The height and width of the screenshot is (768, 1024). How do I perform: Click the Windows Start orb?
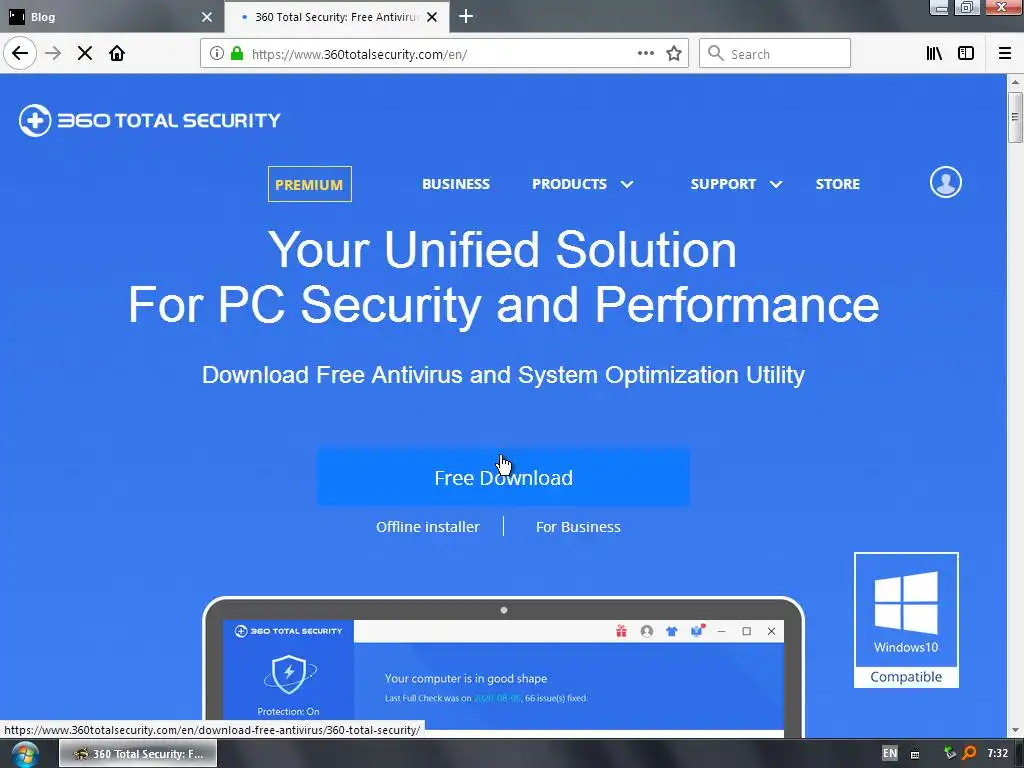tap(24, 754)
